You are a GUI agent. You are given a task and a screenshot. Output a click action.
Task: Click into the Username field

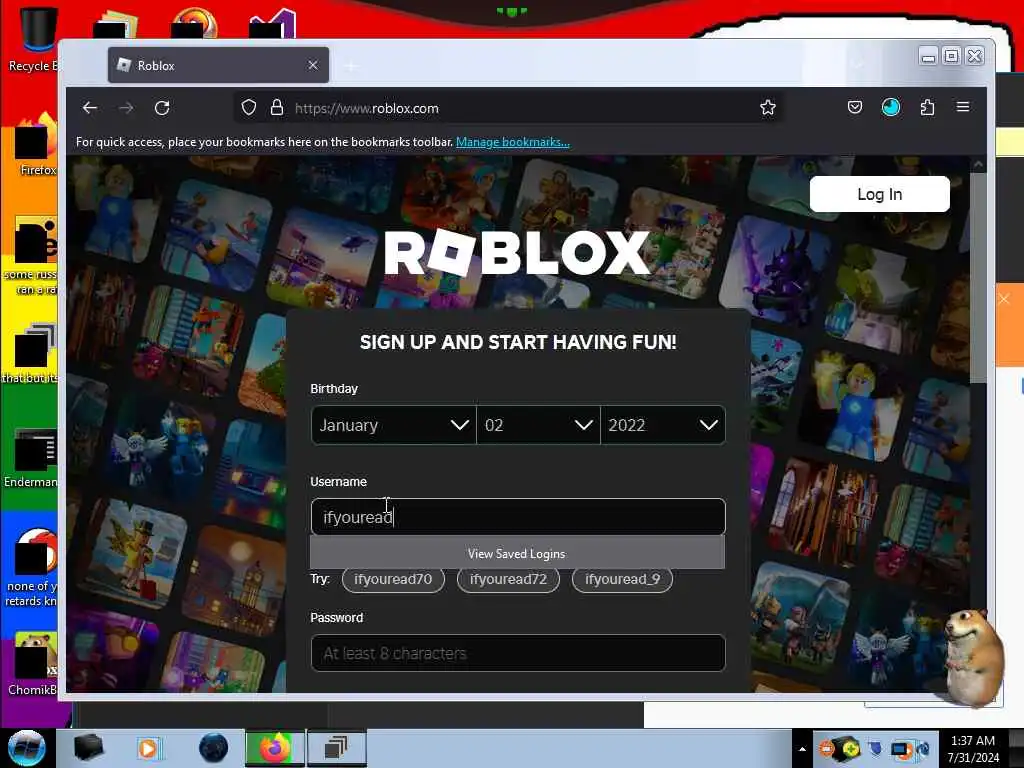coord(518,517)
